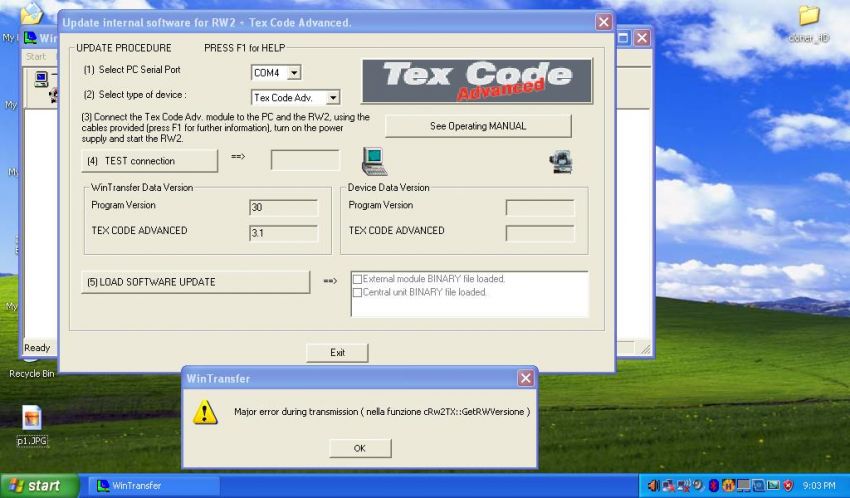Click the Major error during transmission message text
This screenshot has width=850, height=498.
(382, 412)
